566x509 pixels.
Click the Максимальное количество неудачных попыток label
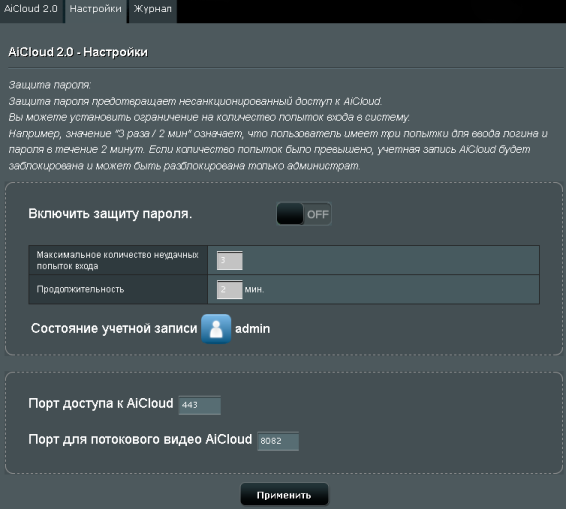click(117, 260)
